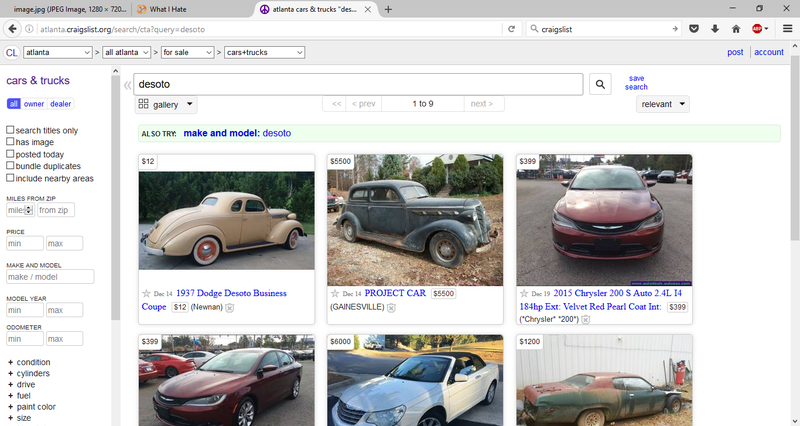This screenshot has height=426, width=800.
Task: Switch to the What I Hate tab
Action: (x=193, y=9)
